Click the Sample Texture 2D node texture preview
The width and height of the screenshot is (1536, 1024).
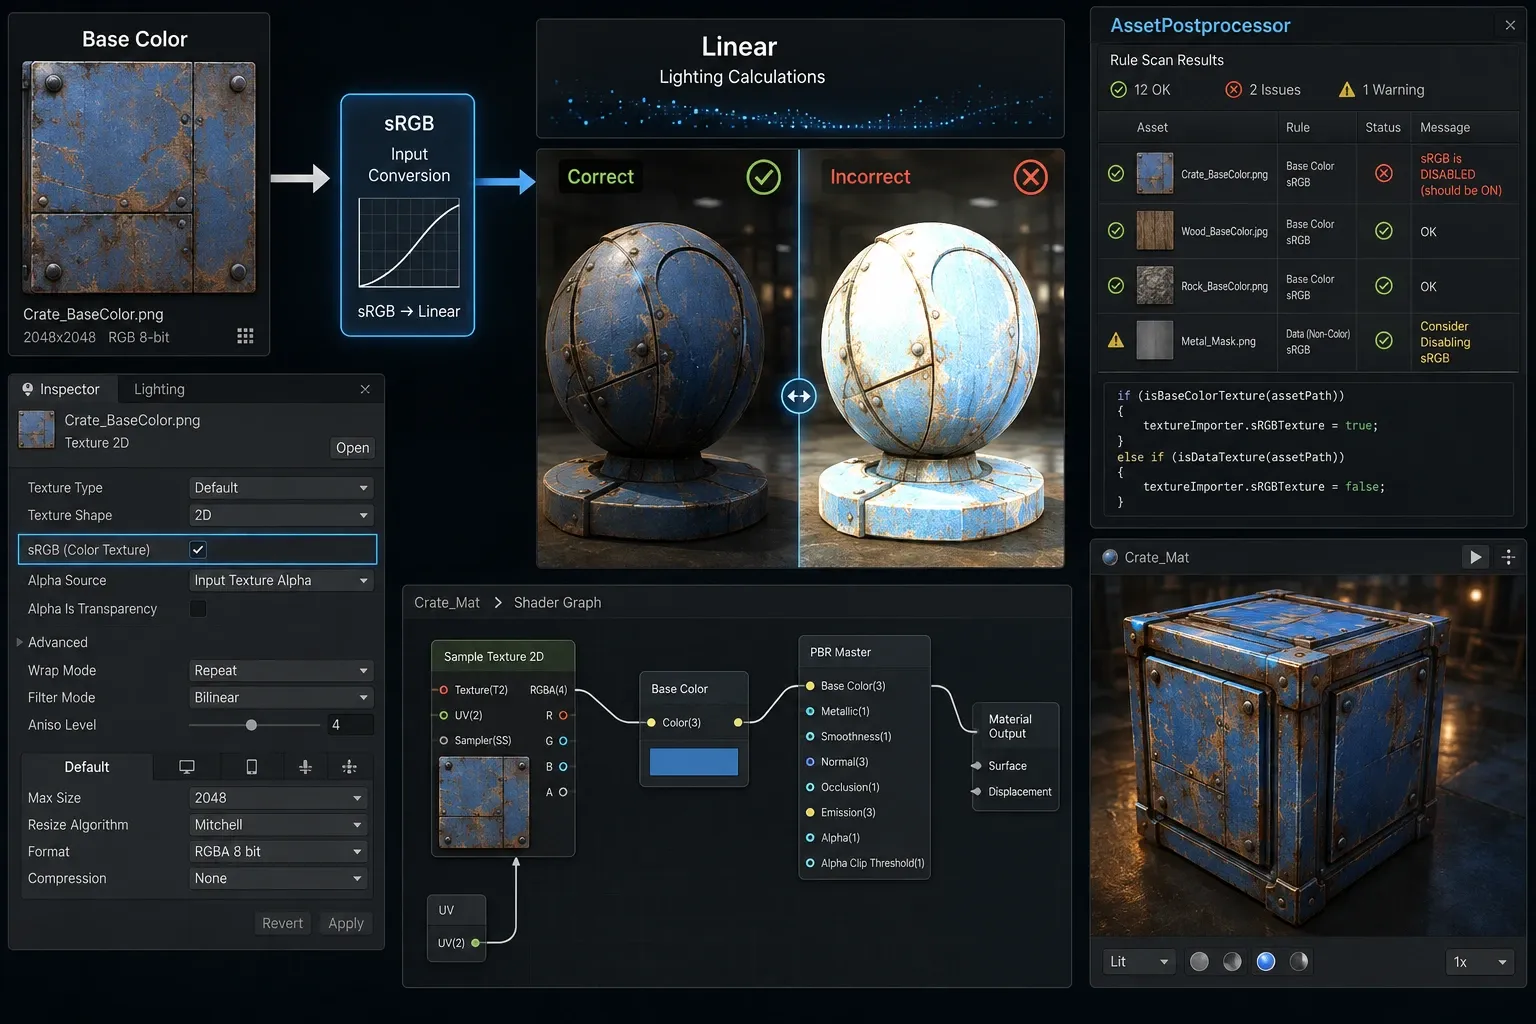click(x=484, y=802)
